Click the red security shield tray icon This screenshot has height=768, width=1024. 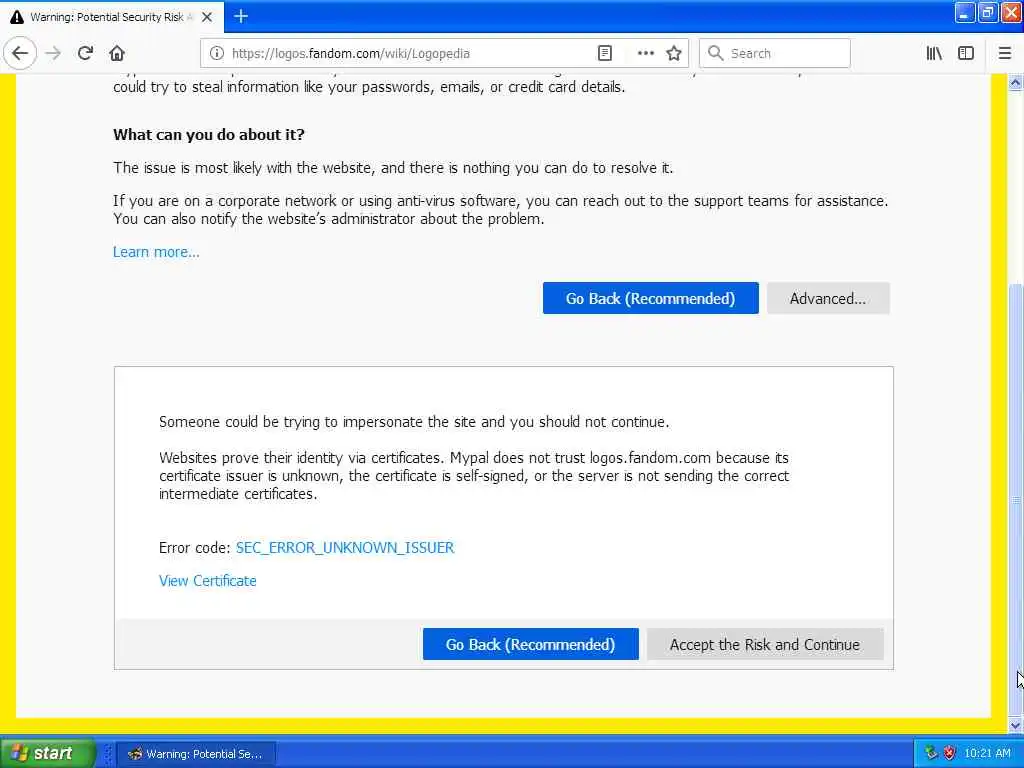[x=950, y=753]
